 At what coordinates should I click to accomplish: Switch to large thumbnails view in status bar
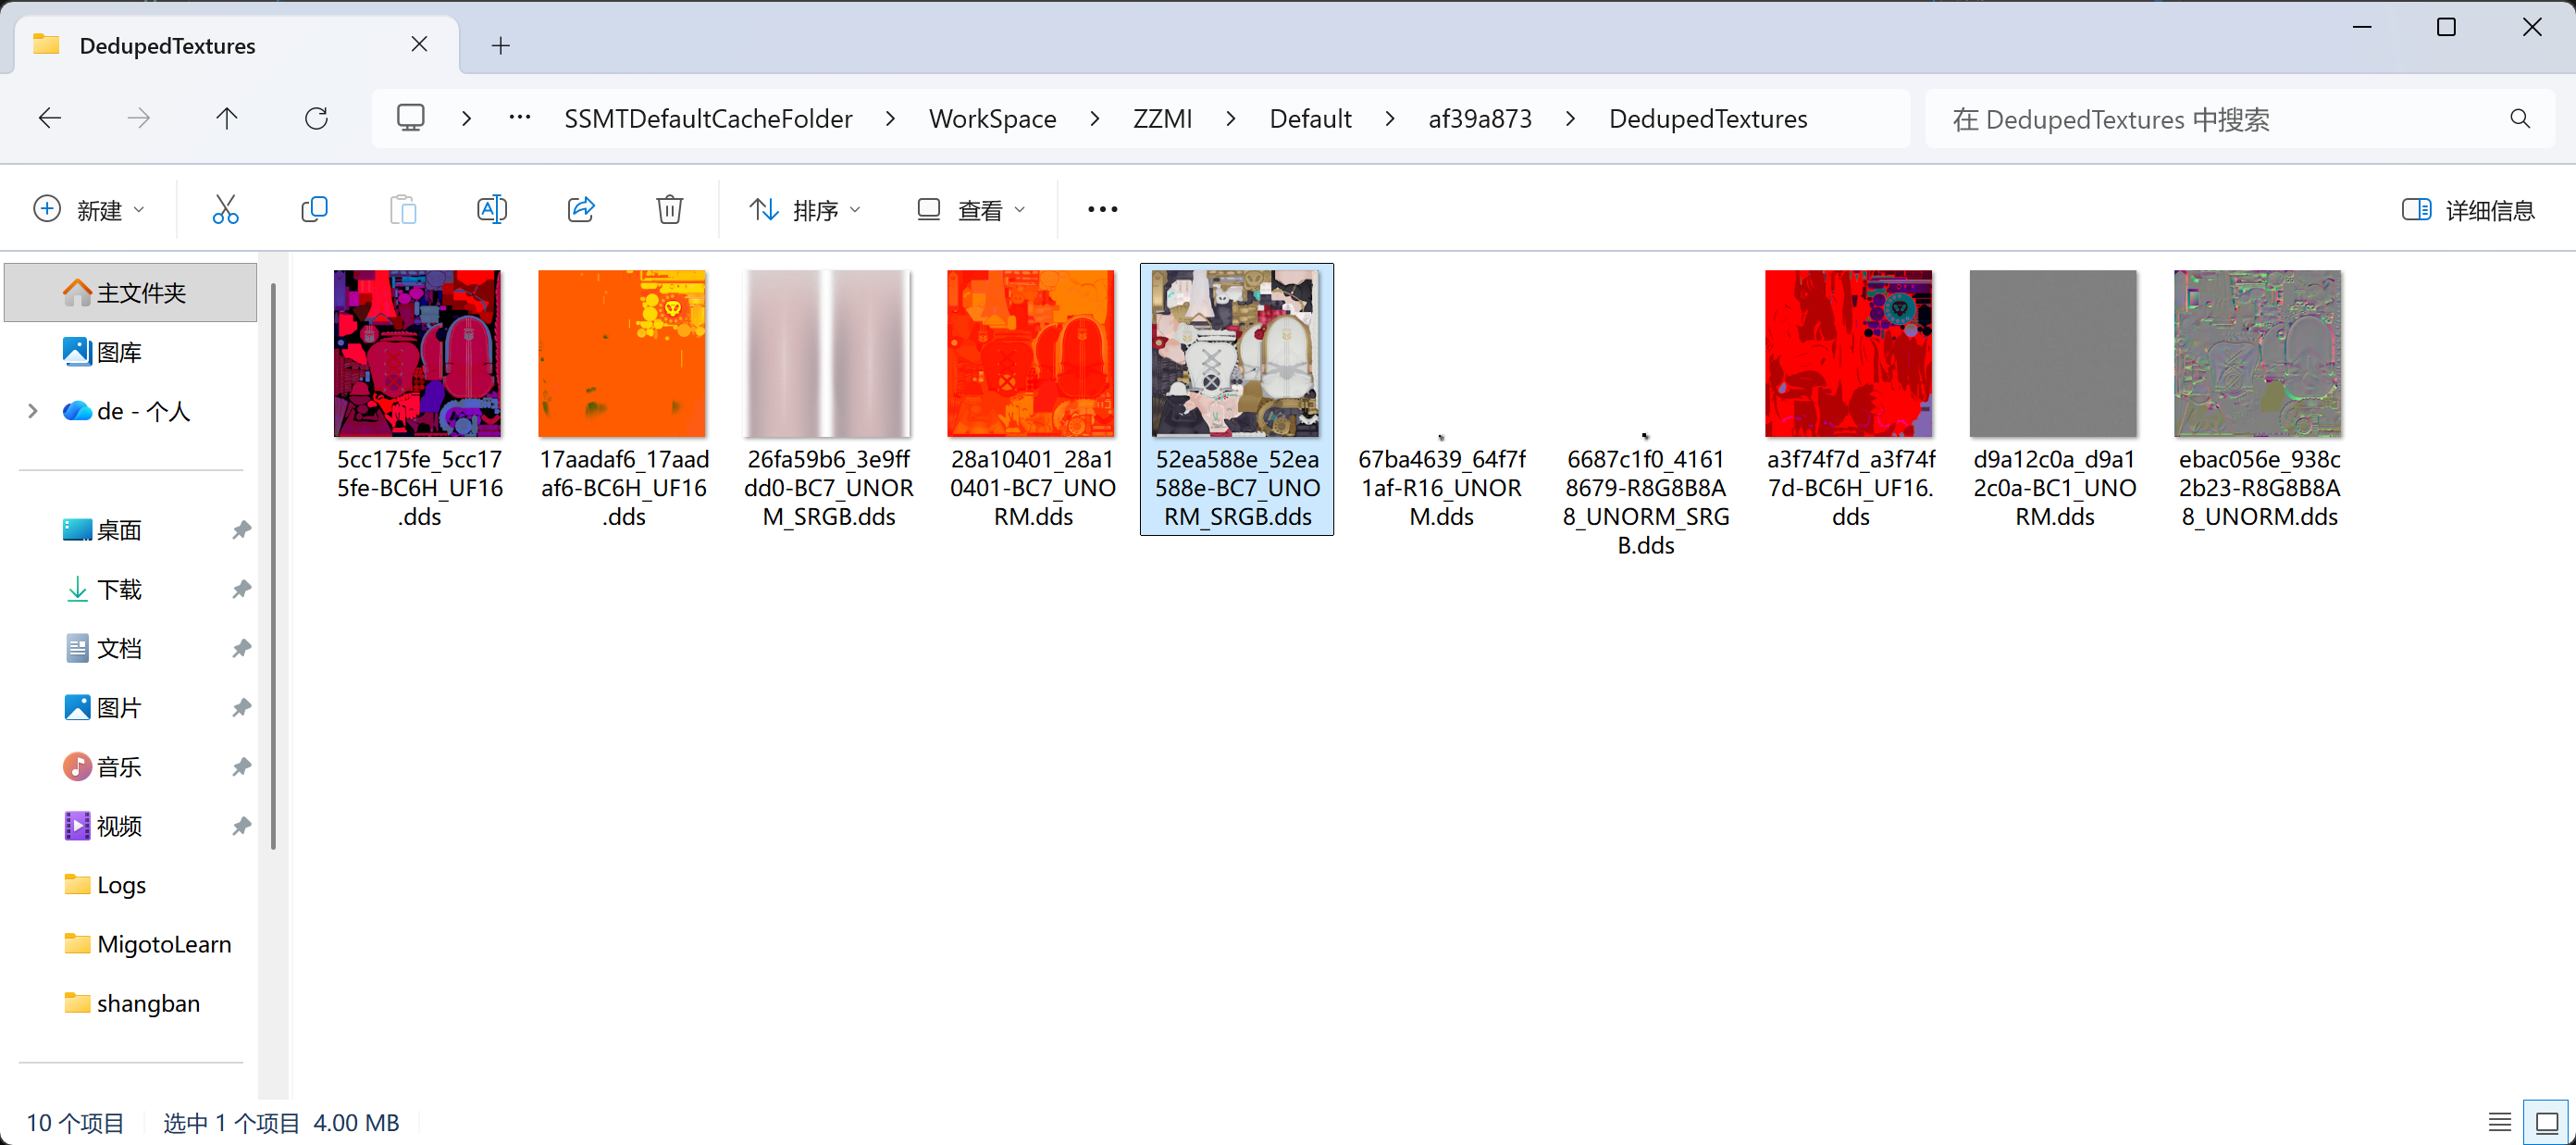pyautogui.click(x=2546, y=1122)
